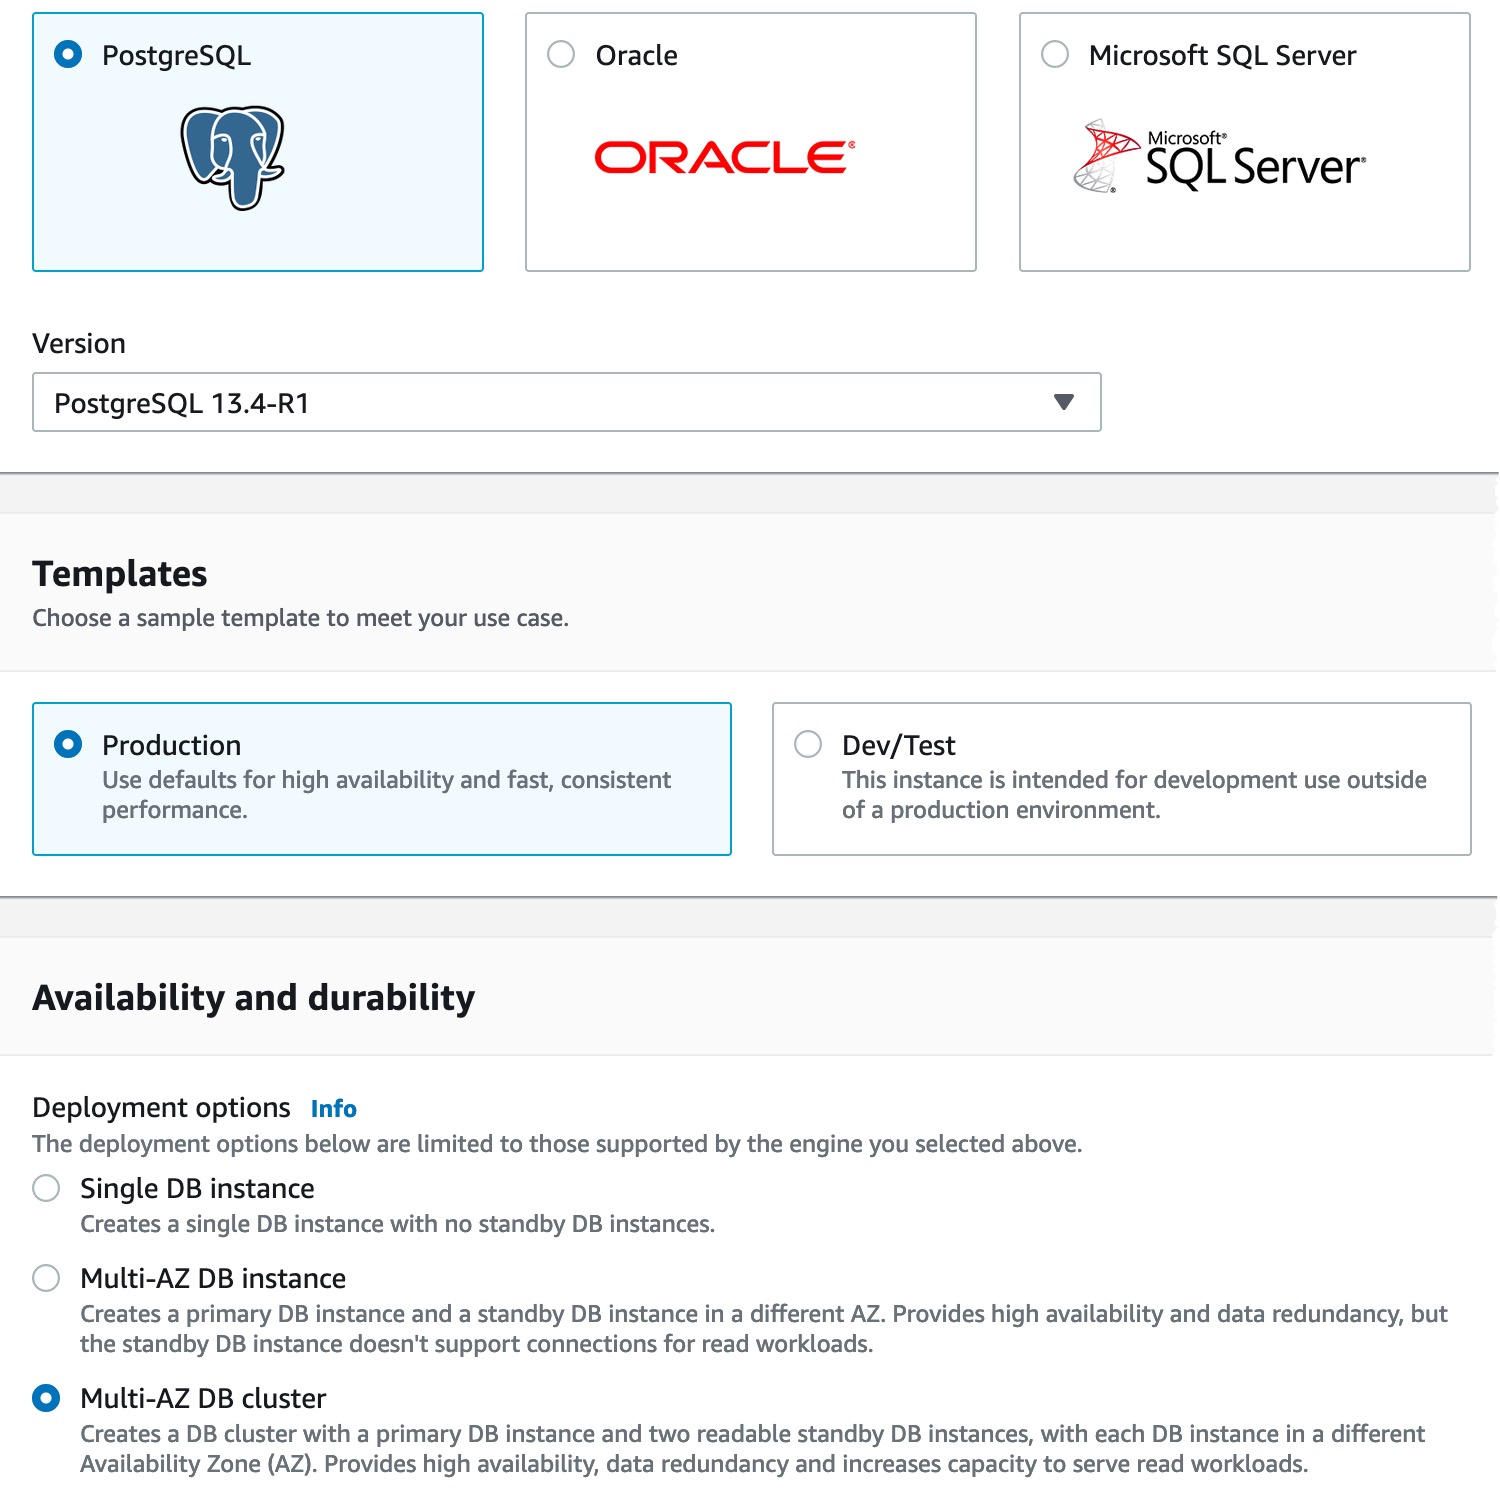Click the Oracle engine label
Screen dimensions: 1500x1496
(x=636, y=55)
